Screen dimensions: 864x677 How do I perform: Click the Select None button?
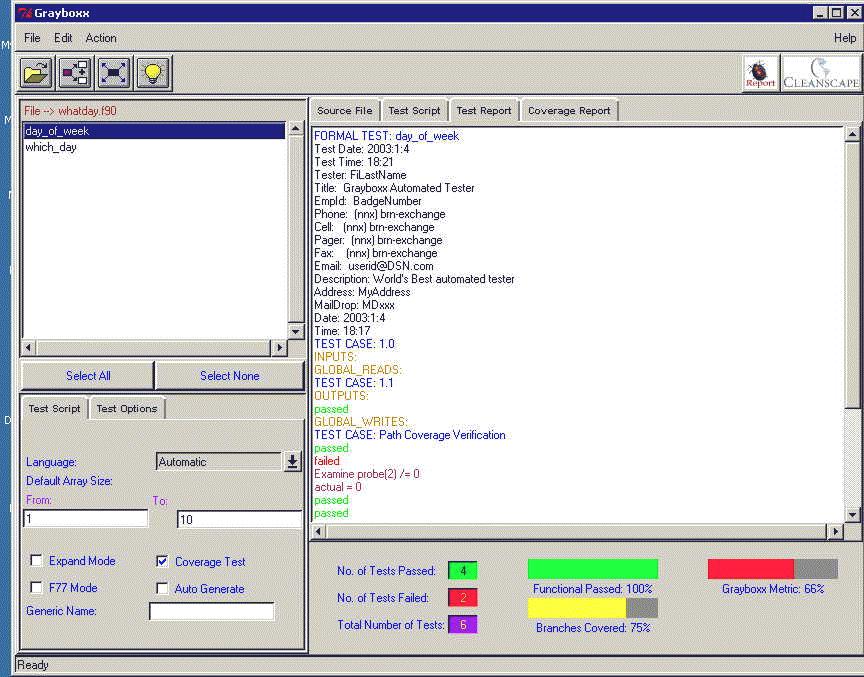point(230,376)
